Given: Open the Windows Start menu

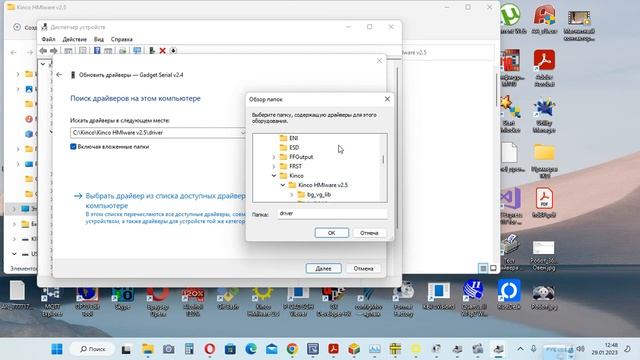Looking at the screenshot, I should click(x=57, y=349).
